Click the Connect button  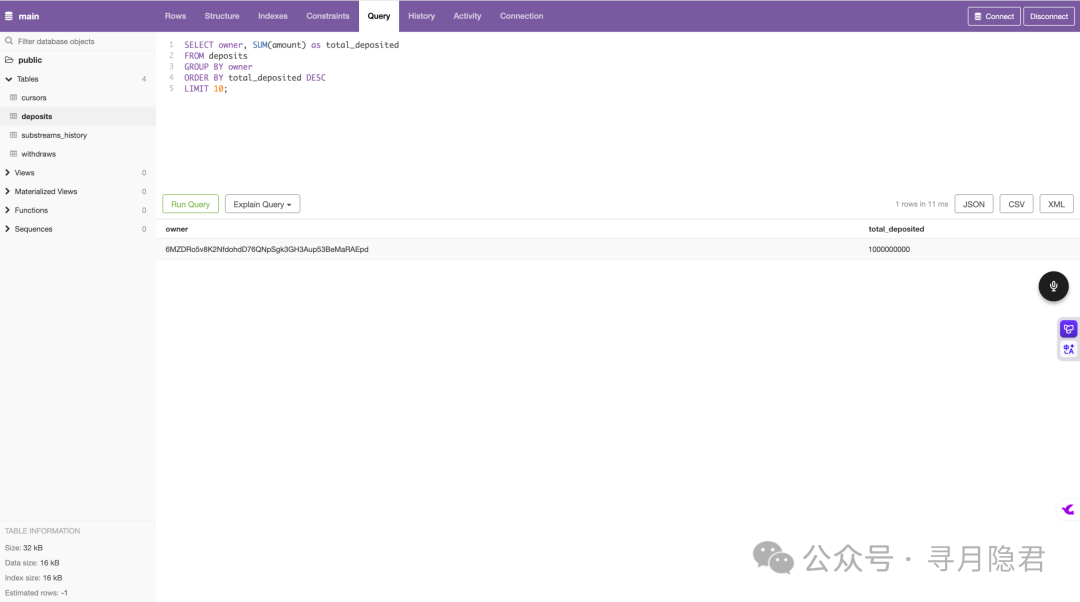tap(993, 16)
